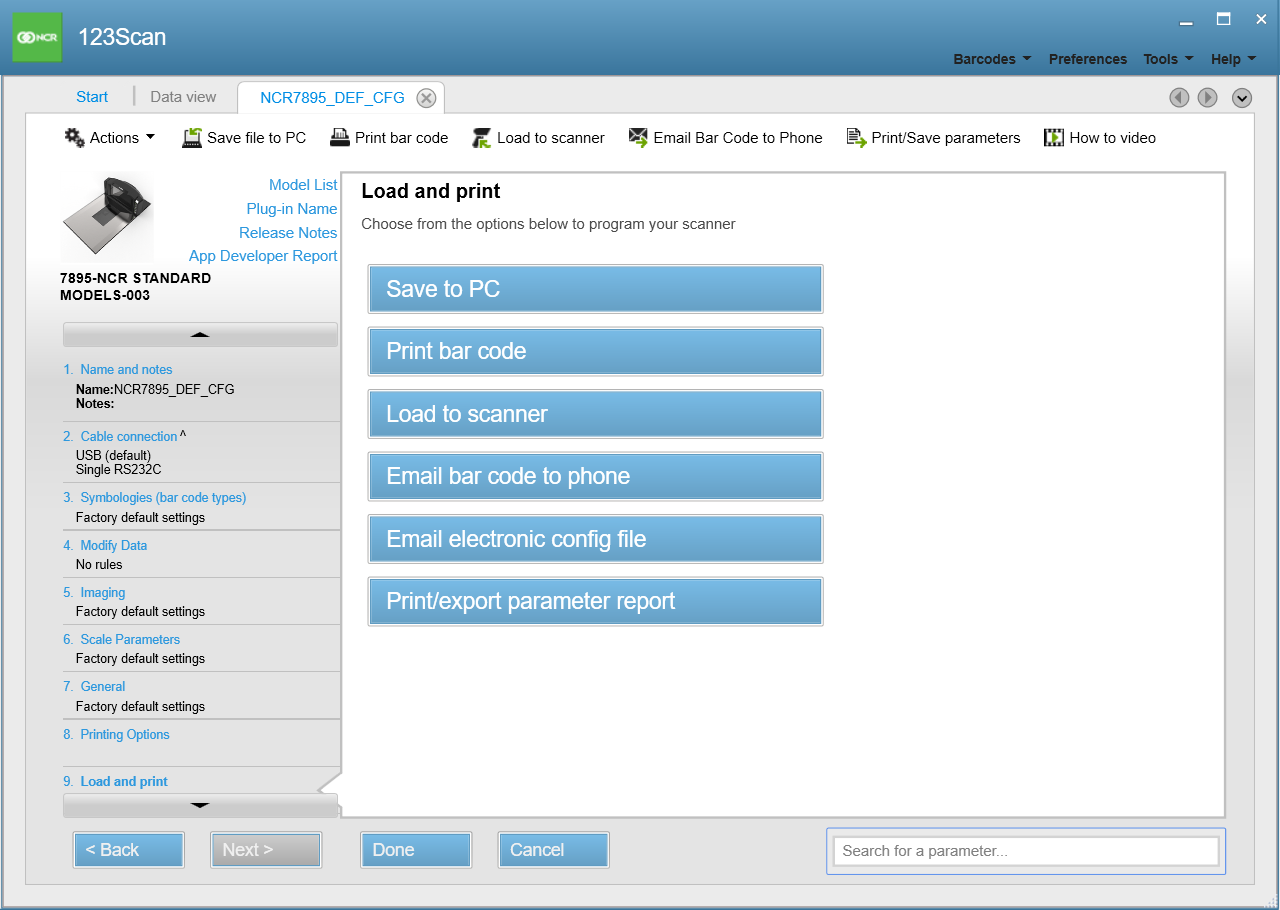Click the Next button
Image resolution: width=1280 pixels, height=910 pixels.
266,850
